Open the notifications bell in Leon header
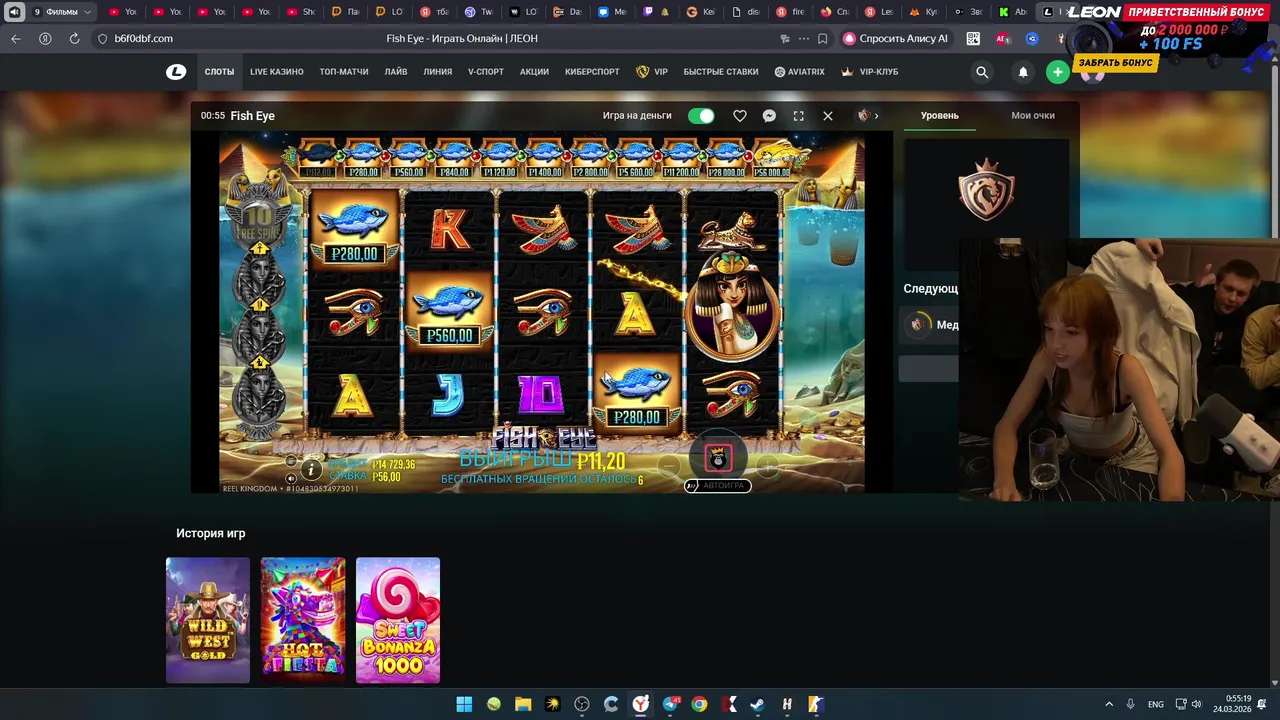Screen dimensions: 1280x720 click(x=1023, y=72)
